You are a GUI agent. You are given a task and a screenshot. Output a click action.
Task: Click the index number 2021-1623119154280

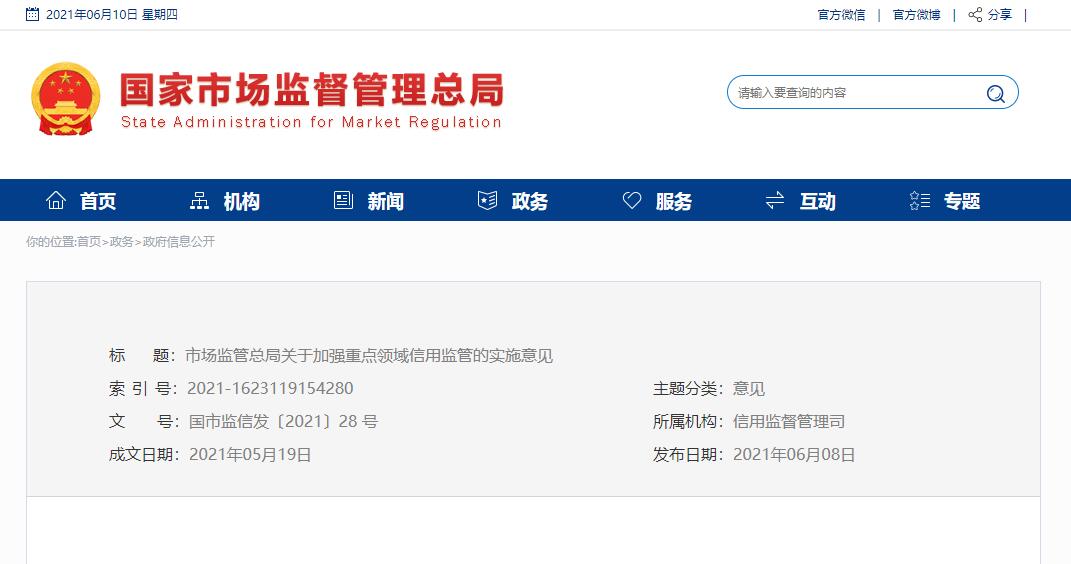coord(270,389)
